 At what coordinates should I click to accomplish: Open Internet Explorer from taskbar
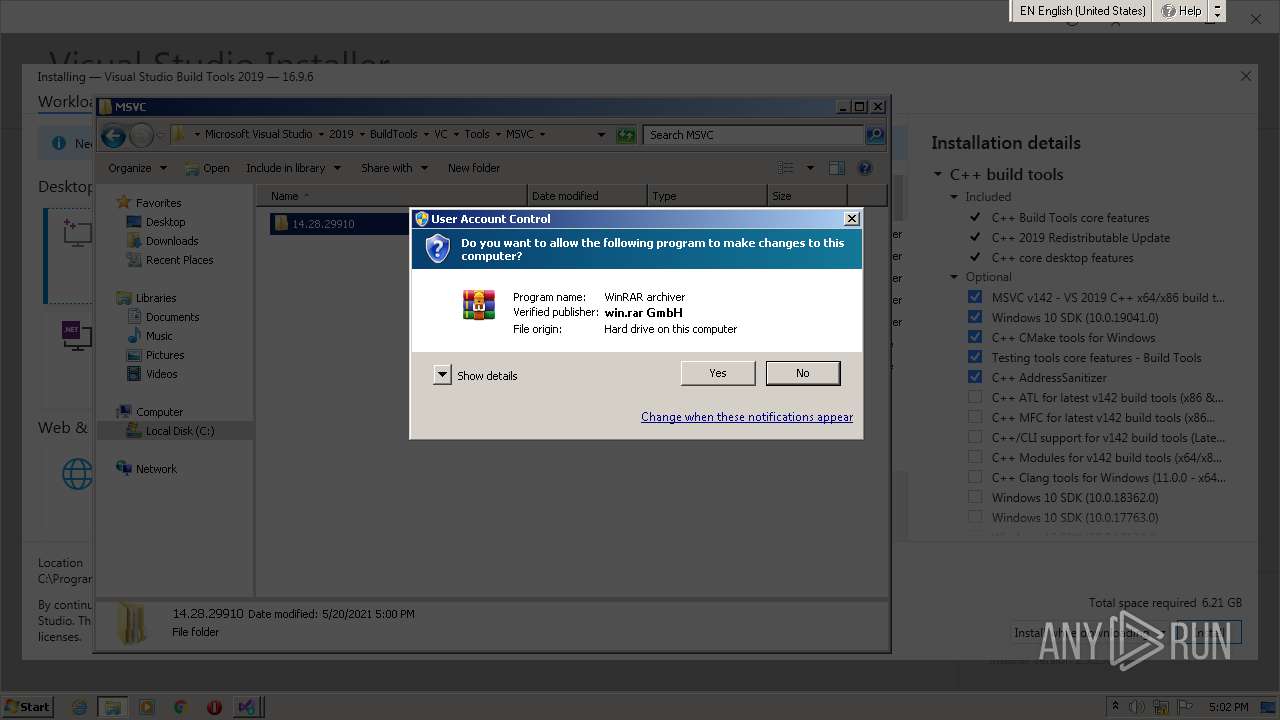coord(79,707)
